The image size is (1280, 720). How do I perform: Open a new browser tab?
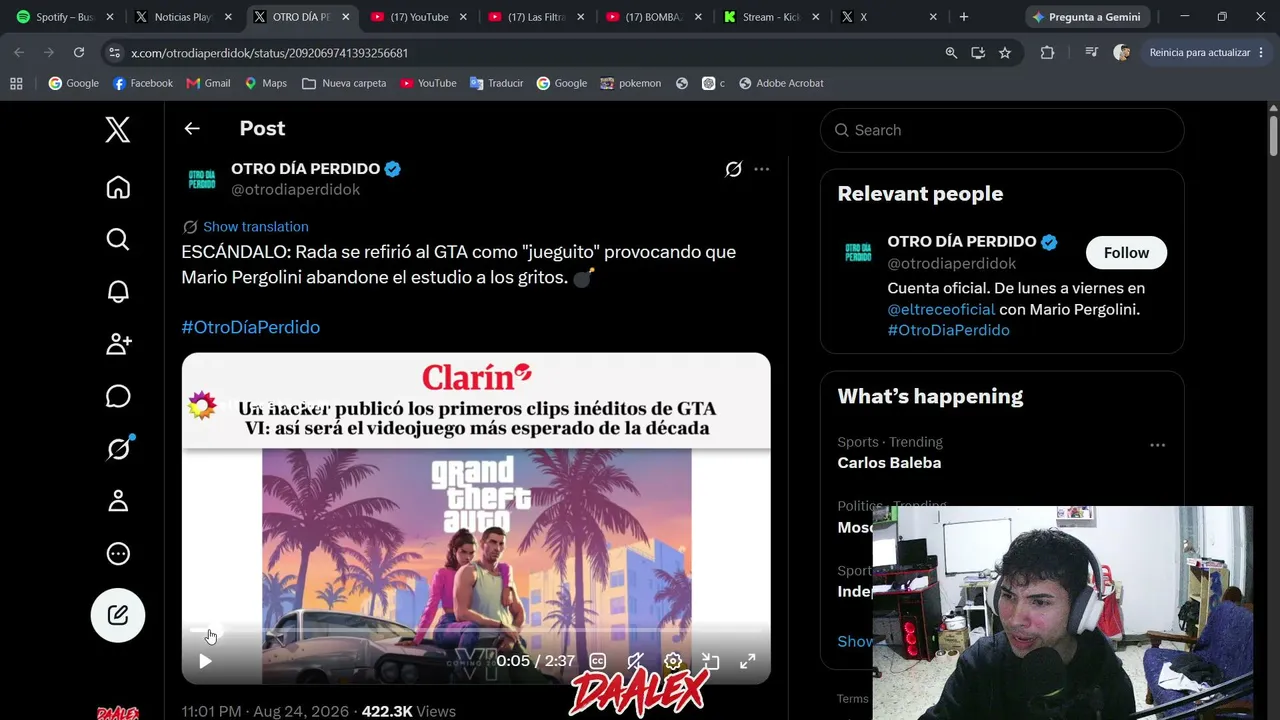click(x=964, y=17)
